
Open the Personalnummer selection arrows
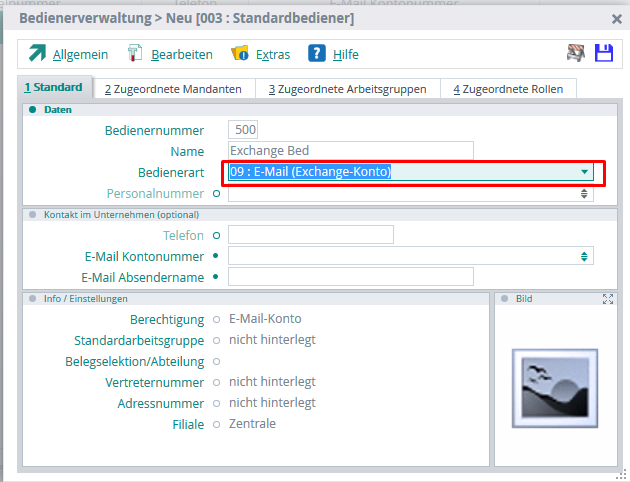(x=584, y=194)
